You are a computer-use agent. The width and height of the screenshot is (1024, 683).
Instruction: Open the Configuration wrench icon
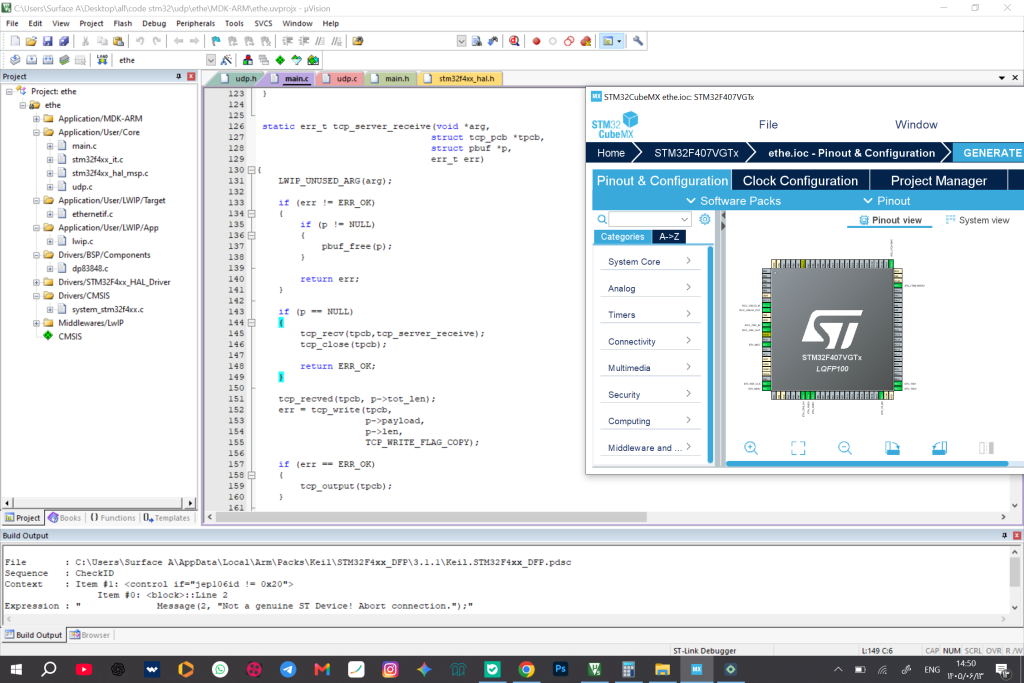point(638,41)
